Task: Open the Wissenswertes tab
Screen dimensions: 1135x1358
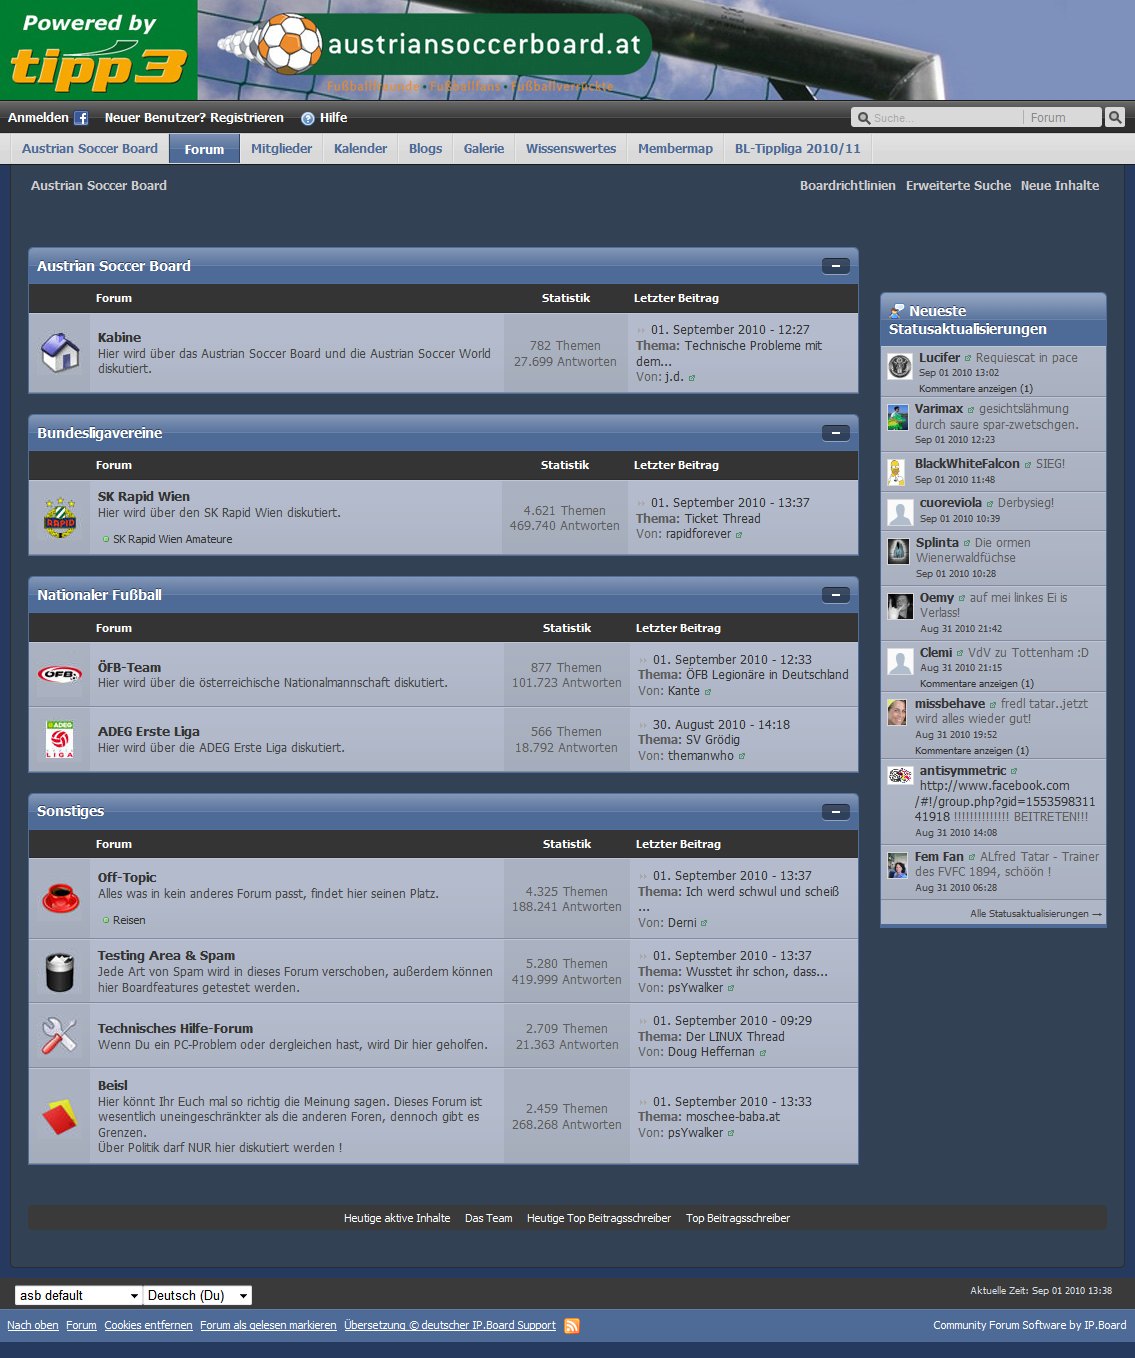Action: [x=571, y=149]
